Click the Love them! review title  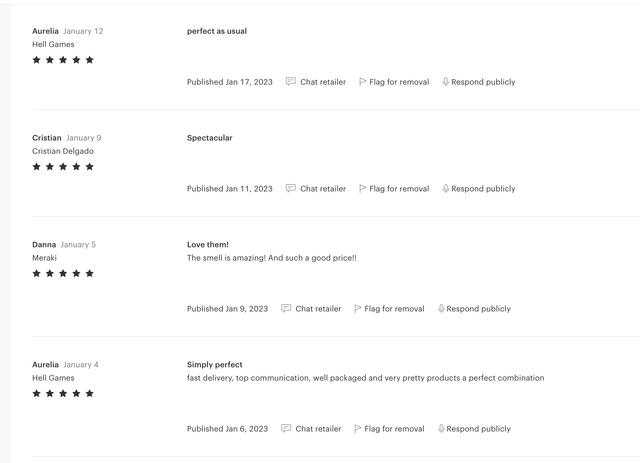(208, 245)
